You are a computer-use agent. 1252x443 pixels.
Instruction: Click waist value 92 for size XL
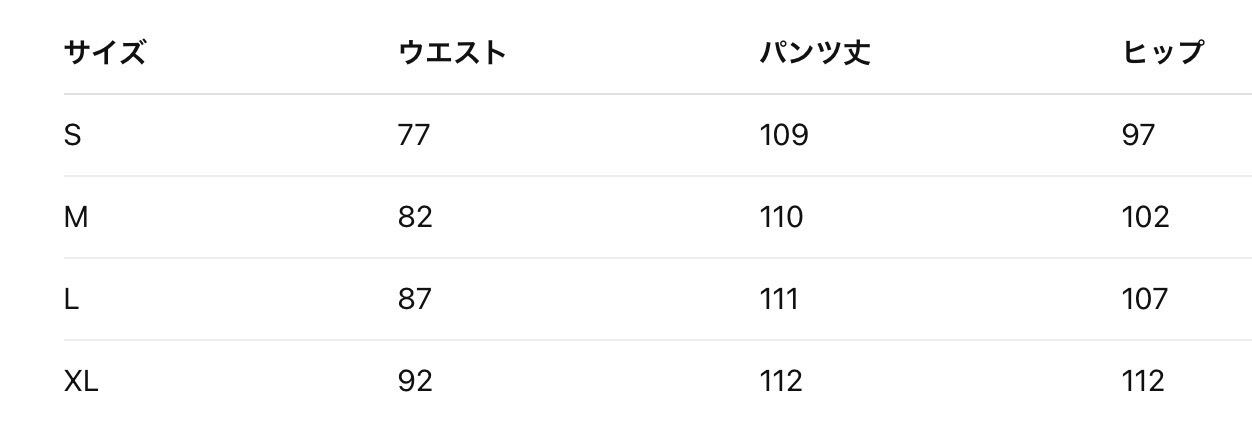(x=415, y=381)
